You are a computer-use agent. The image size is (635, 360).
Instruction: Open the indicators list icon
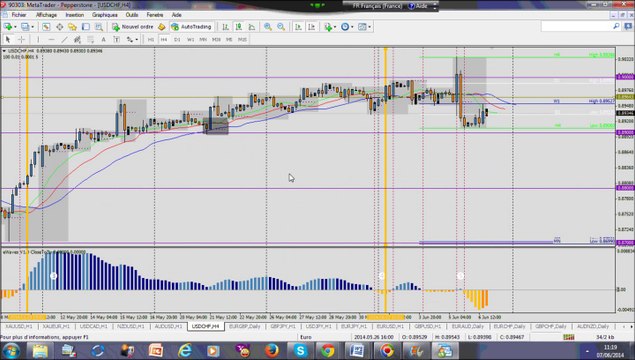click(328, 27)
